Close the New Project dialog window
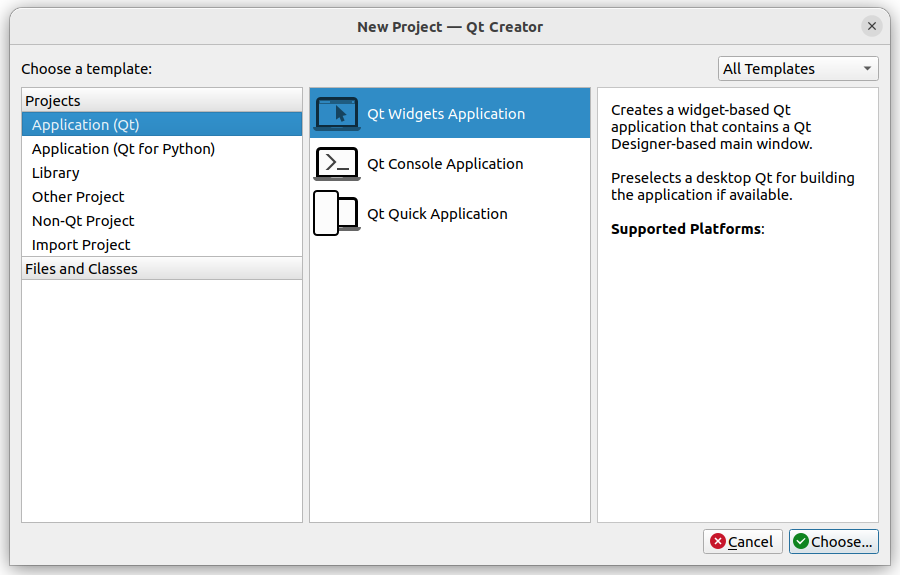This screenshot has height=575, width=900. tap(872, 26)
